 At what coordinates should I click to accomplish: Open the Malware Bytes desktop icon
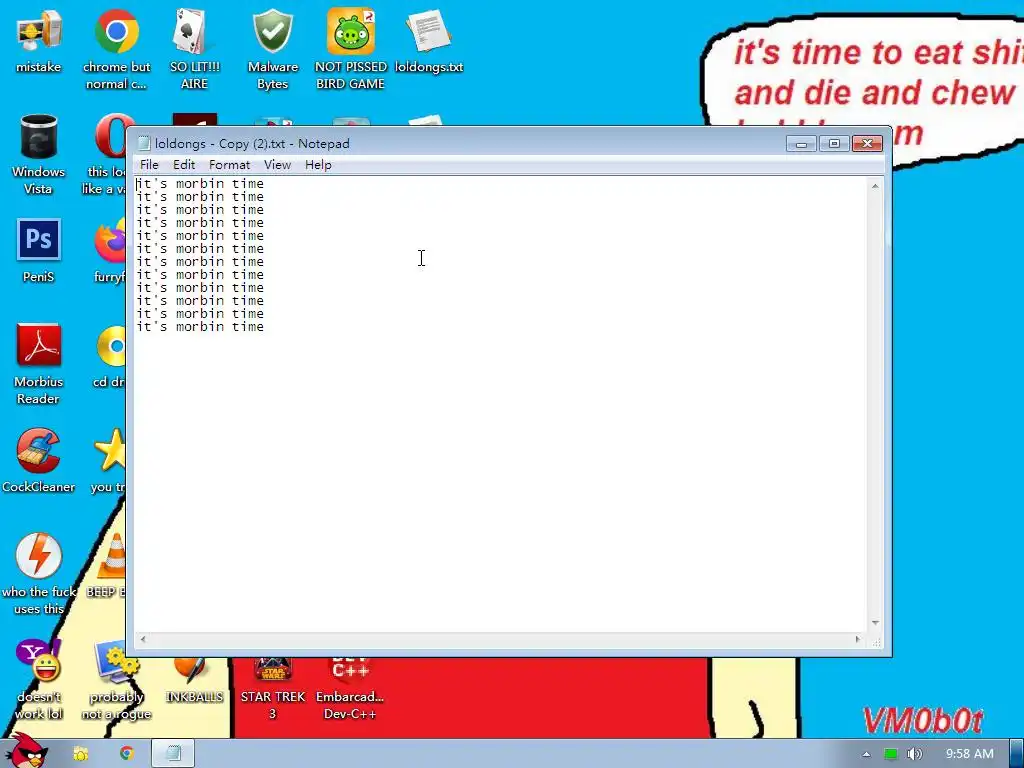pos(272,49)
